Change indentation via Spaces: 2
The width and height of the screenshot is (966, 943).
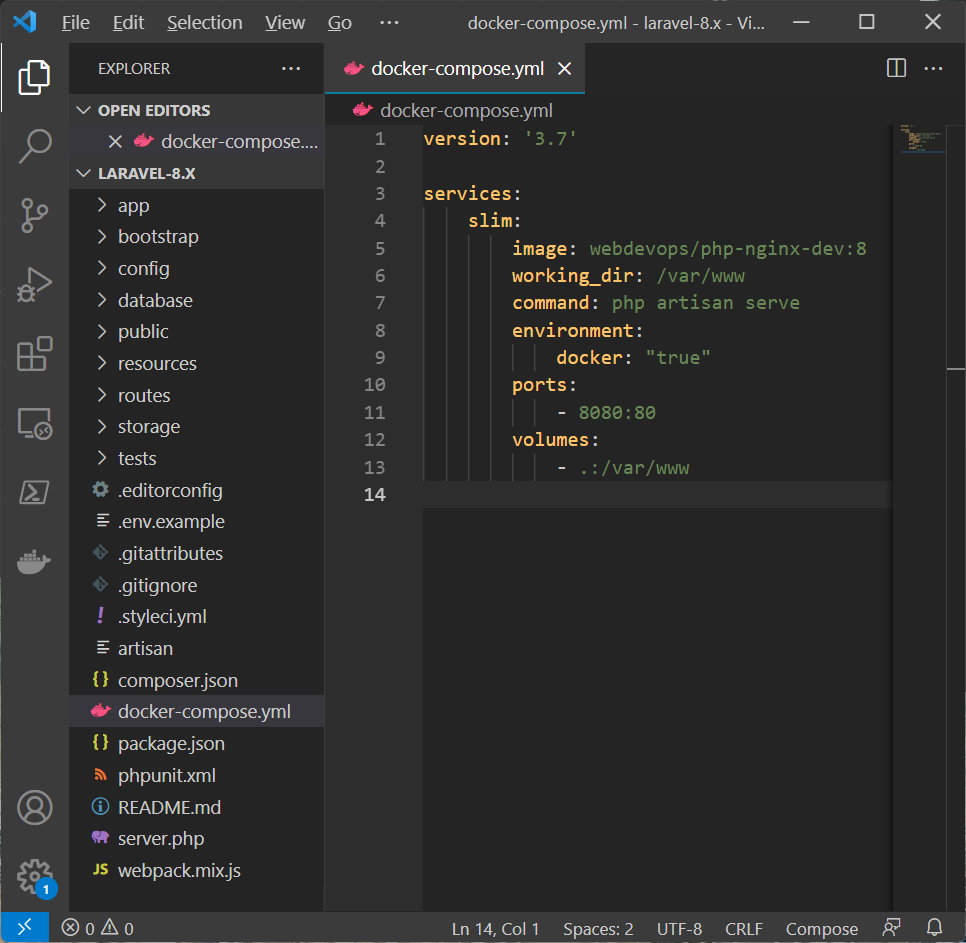point(598,928)
